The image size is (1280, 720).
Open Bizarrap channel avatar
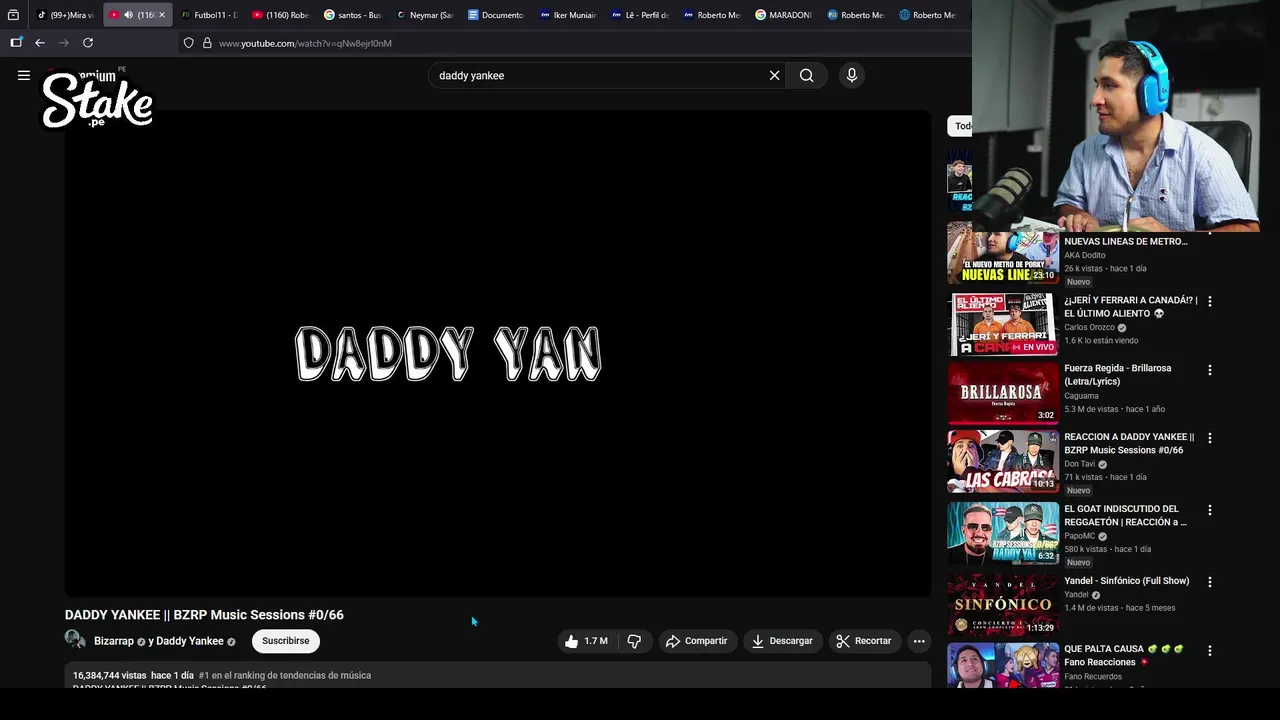pos(75,640)
